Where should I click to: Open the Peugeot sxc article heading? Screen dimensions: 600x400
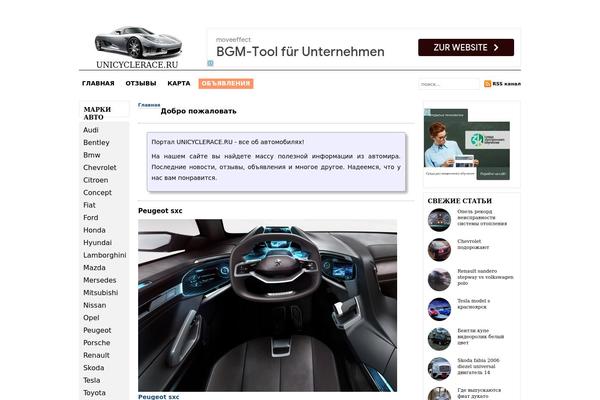coord(160,211)
